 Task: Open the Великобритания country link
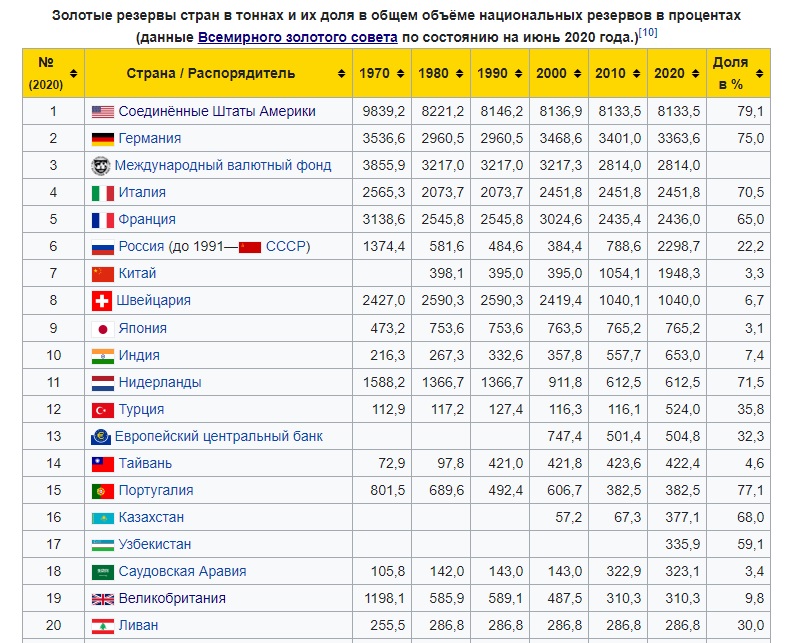pos(172,598)
